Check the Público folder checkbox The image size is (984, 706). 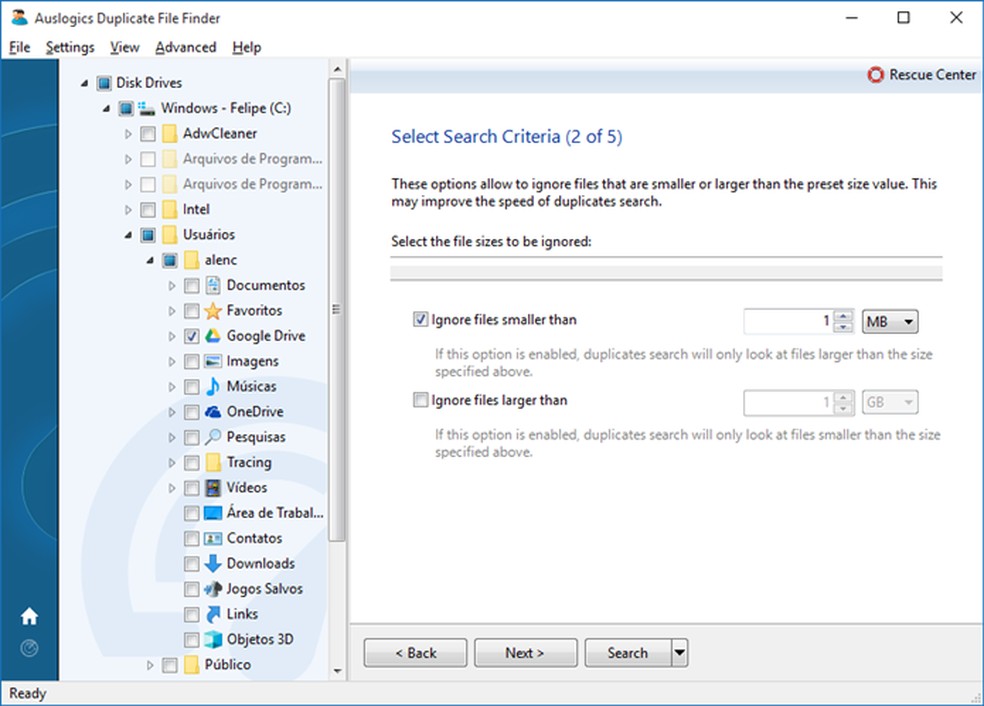click(169, 665)
